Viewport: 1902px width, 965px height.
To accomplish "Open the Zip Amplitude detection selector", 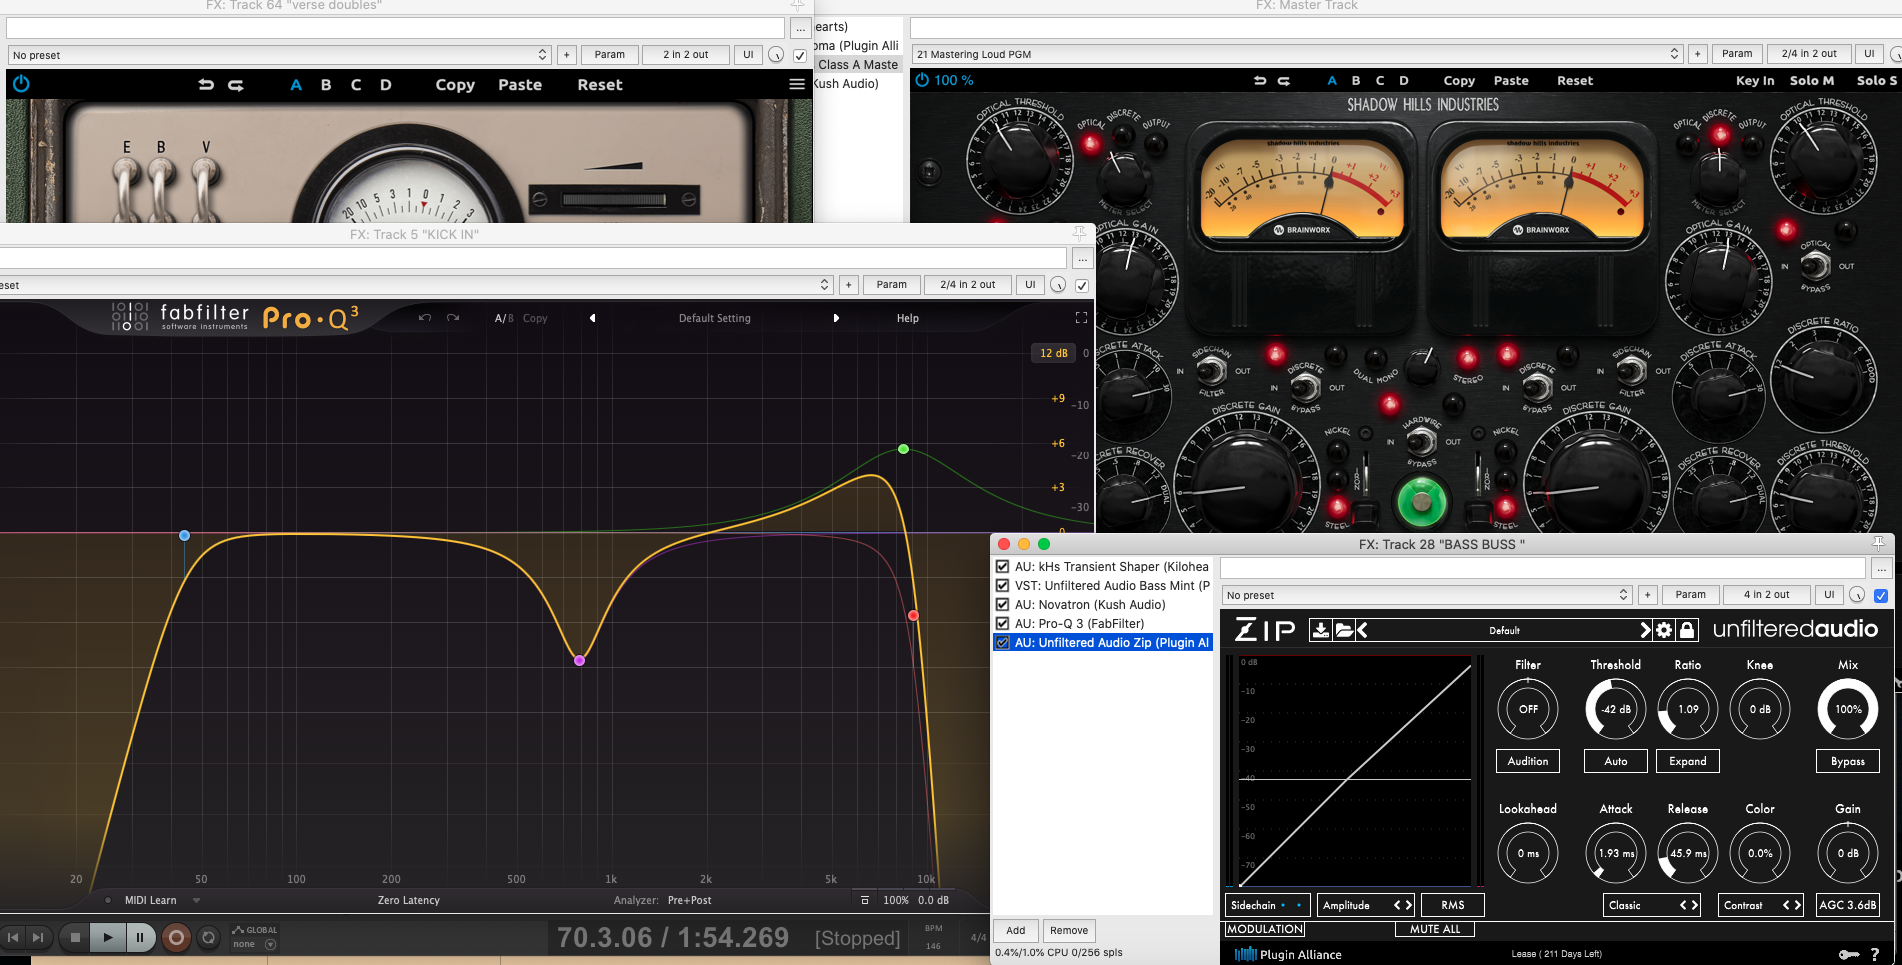I will [1366, 905].
